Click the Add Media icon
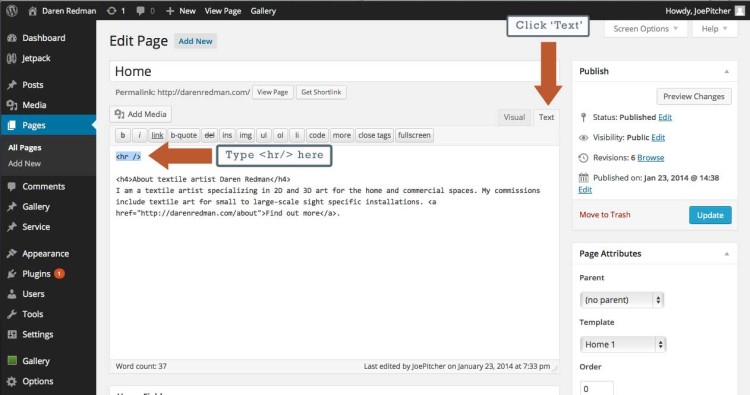Image resolution: width=750 pixels, height=395 pixels. 120,114
